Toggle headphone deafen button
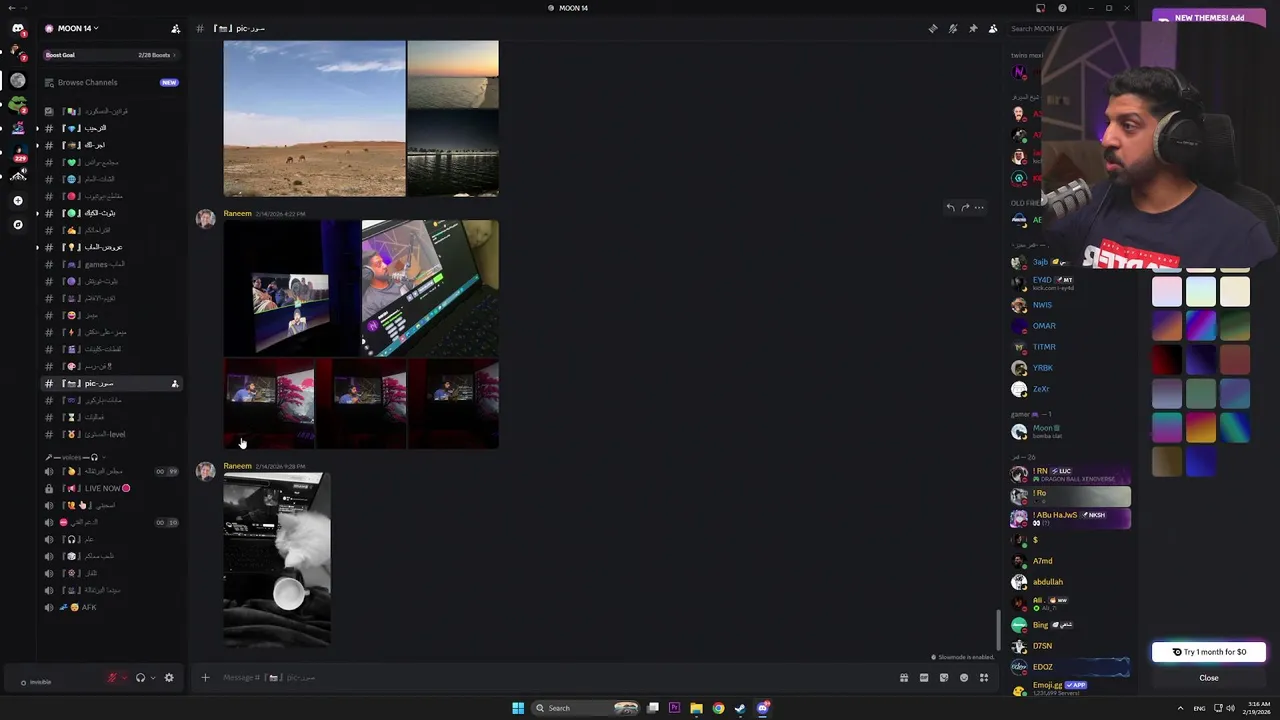This screenshot has width=1280, height=720. point(140,678)
